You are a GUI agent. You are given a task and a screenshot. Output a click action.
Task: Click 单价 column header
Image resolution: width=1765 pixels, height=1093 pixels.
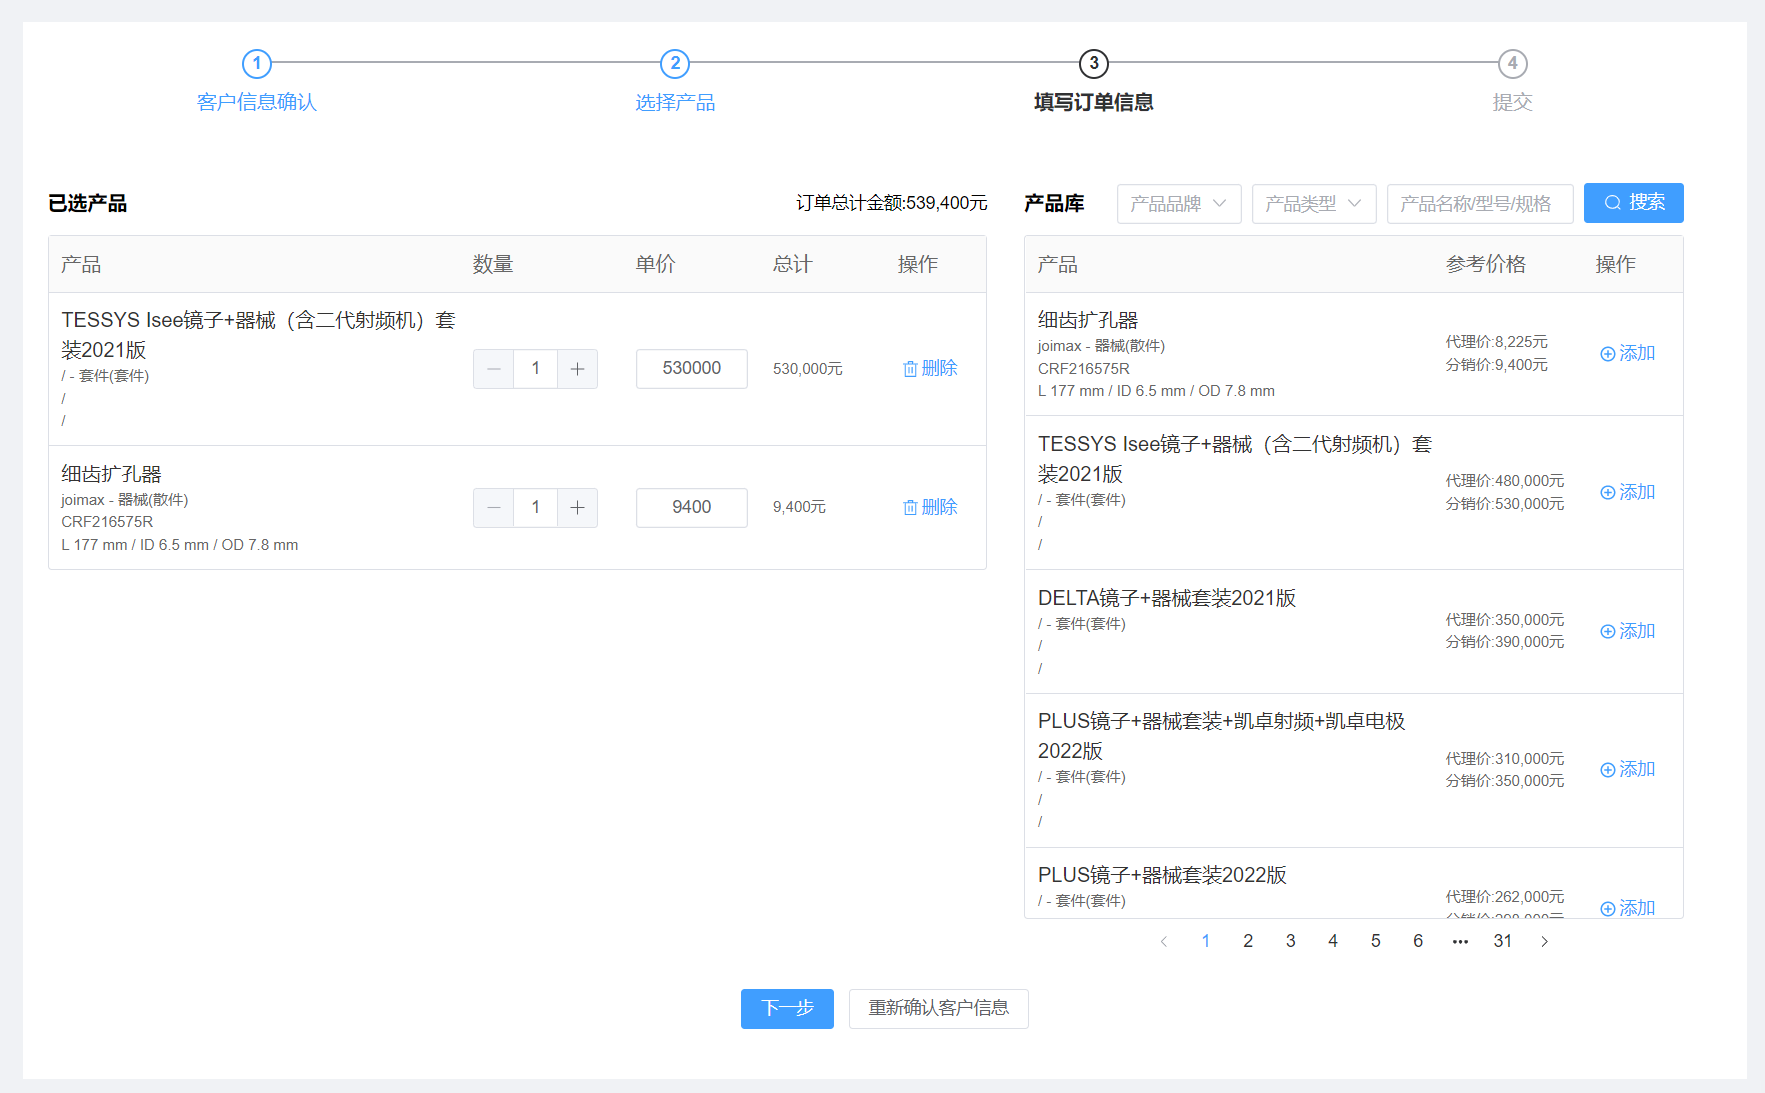pos(655,265)
